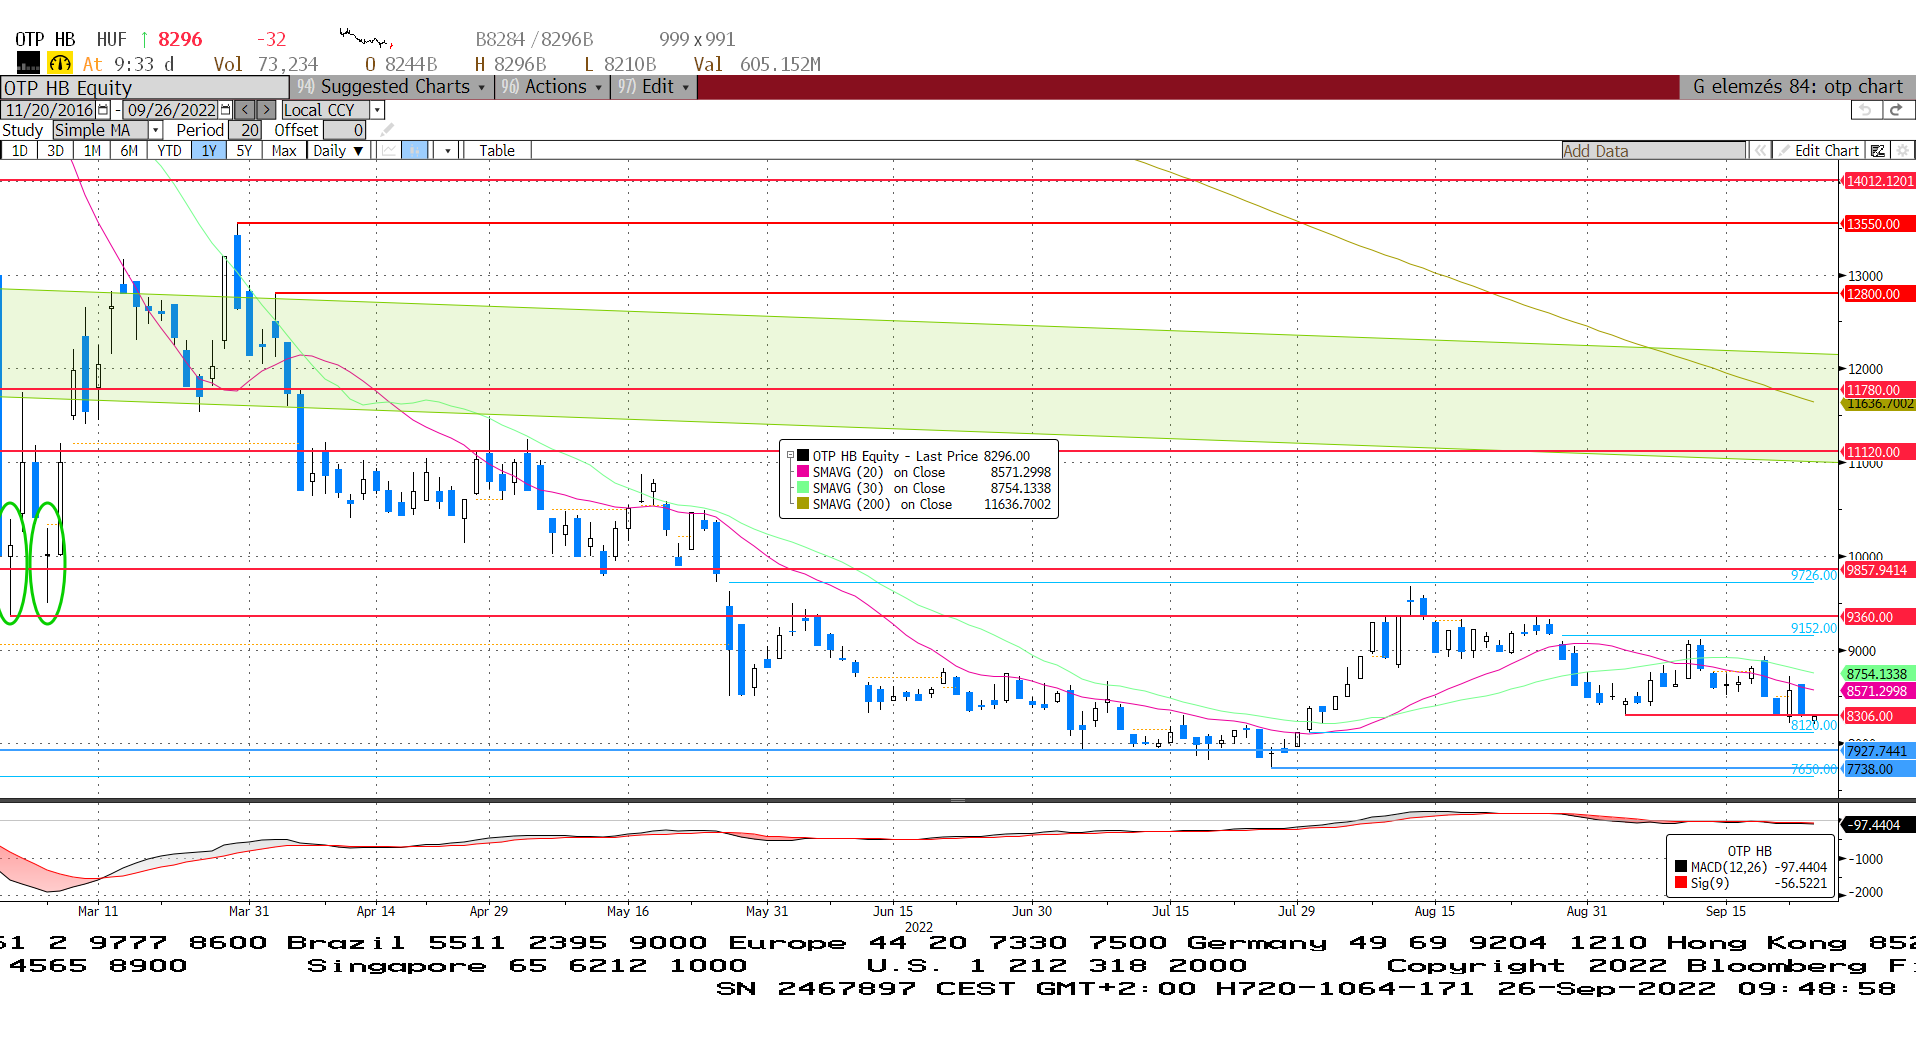The width and height of the screenshot is (1916, 1044).
Task: Select the 1Y range
Action: (x=209, y=151)
